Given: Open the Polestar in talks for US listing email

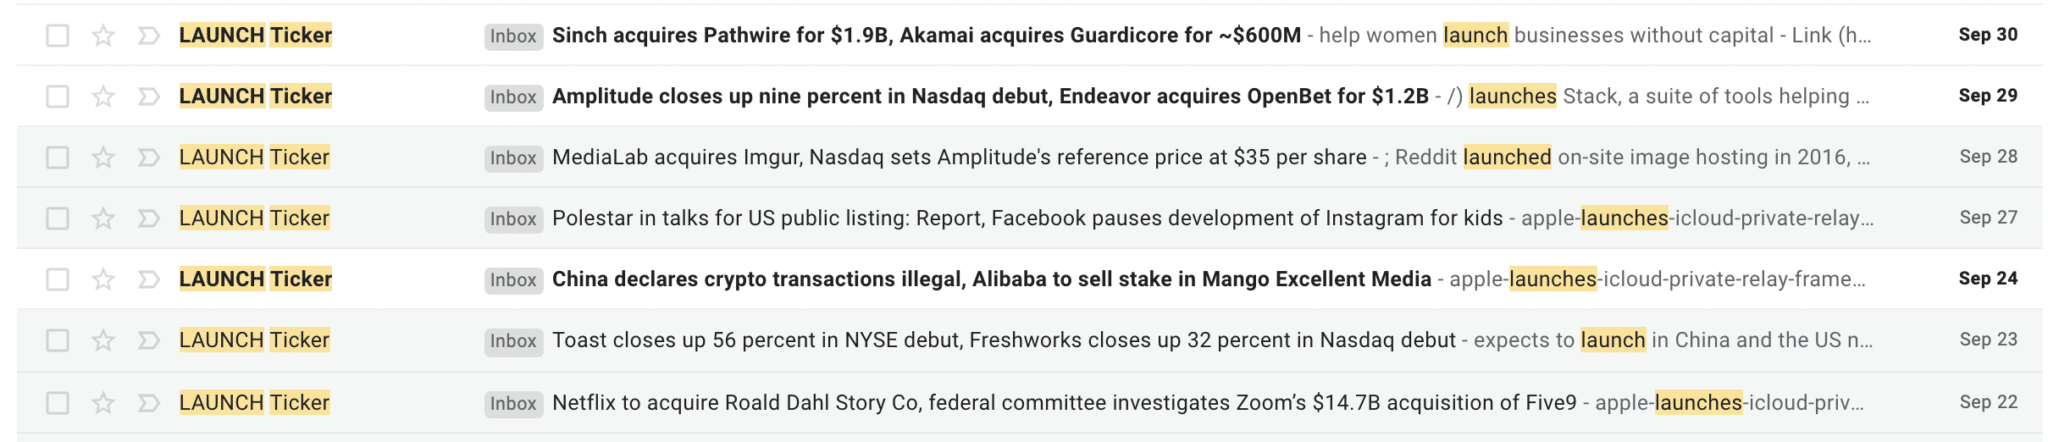Looking at the screenshot, I should pos(1027,219).
